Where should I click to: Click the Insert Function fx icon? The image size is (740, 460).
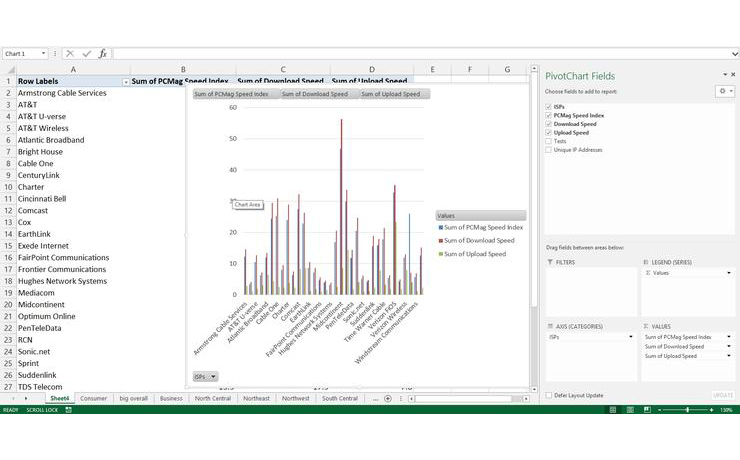102,54
